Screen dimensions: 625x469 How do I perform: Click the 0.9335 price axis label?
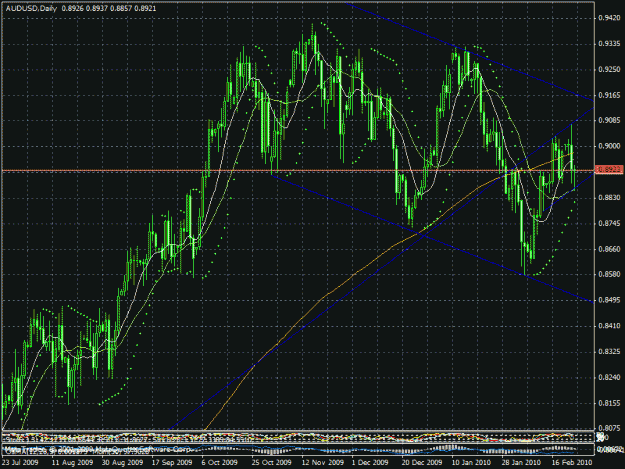pos(609,43)
